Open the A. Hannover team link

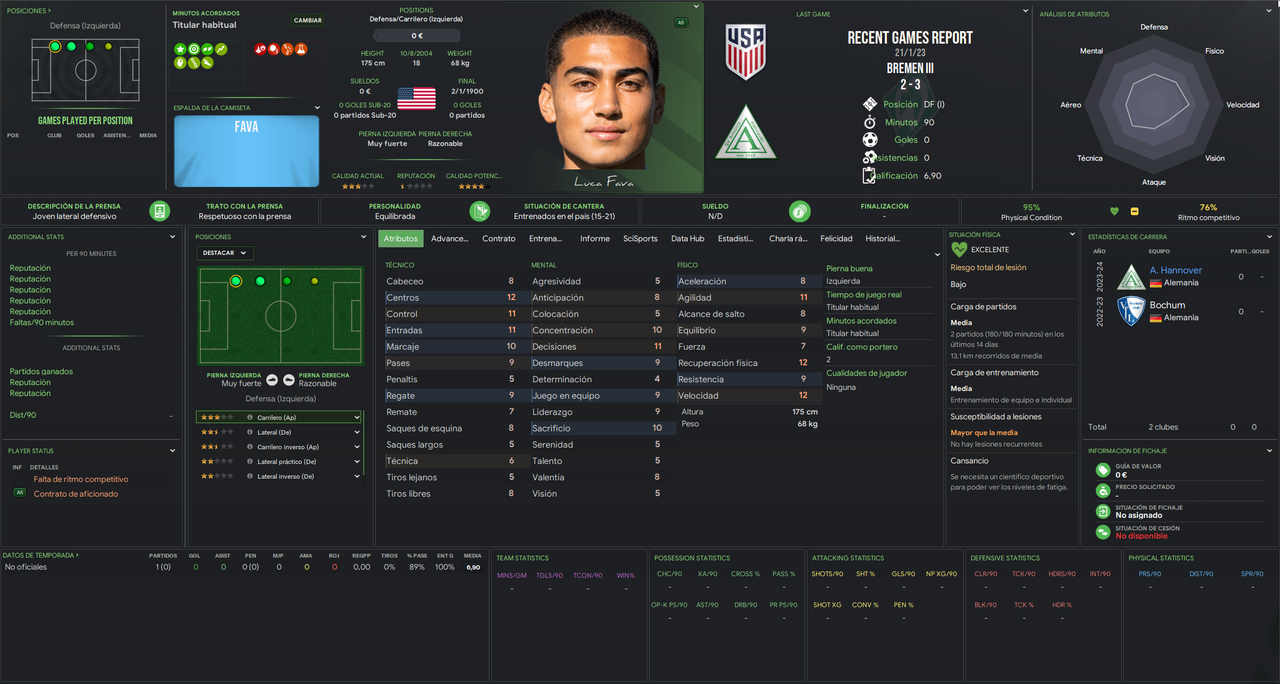click(1175, 270)
